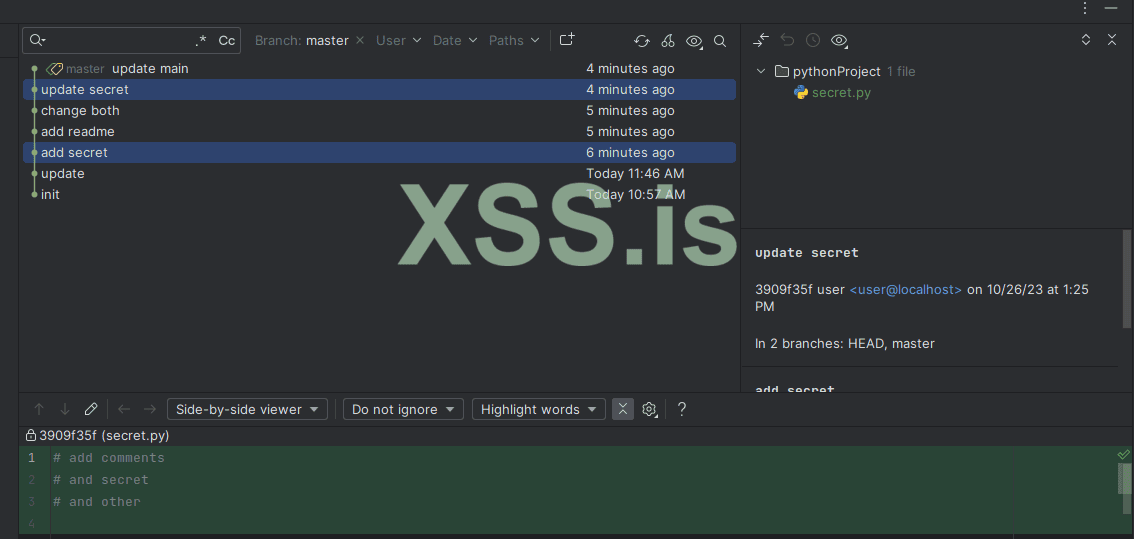Click the '1 file' count label
The width and height of the screenshot is (1134, 539).
901,72
